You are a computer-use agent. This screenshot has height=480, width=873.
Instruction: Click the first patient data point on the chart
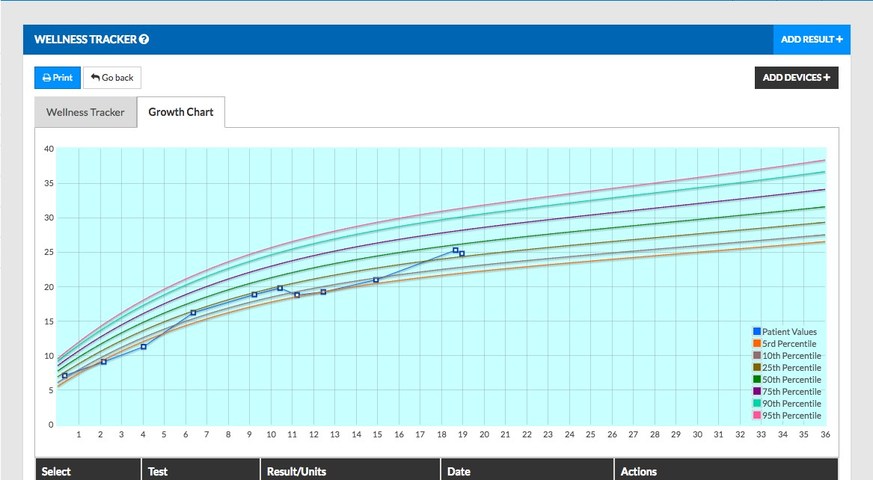(65, 376)
